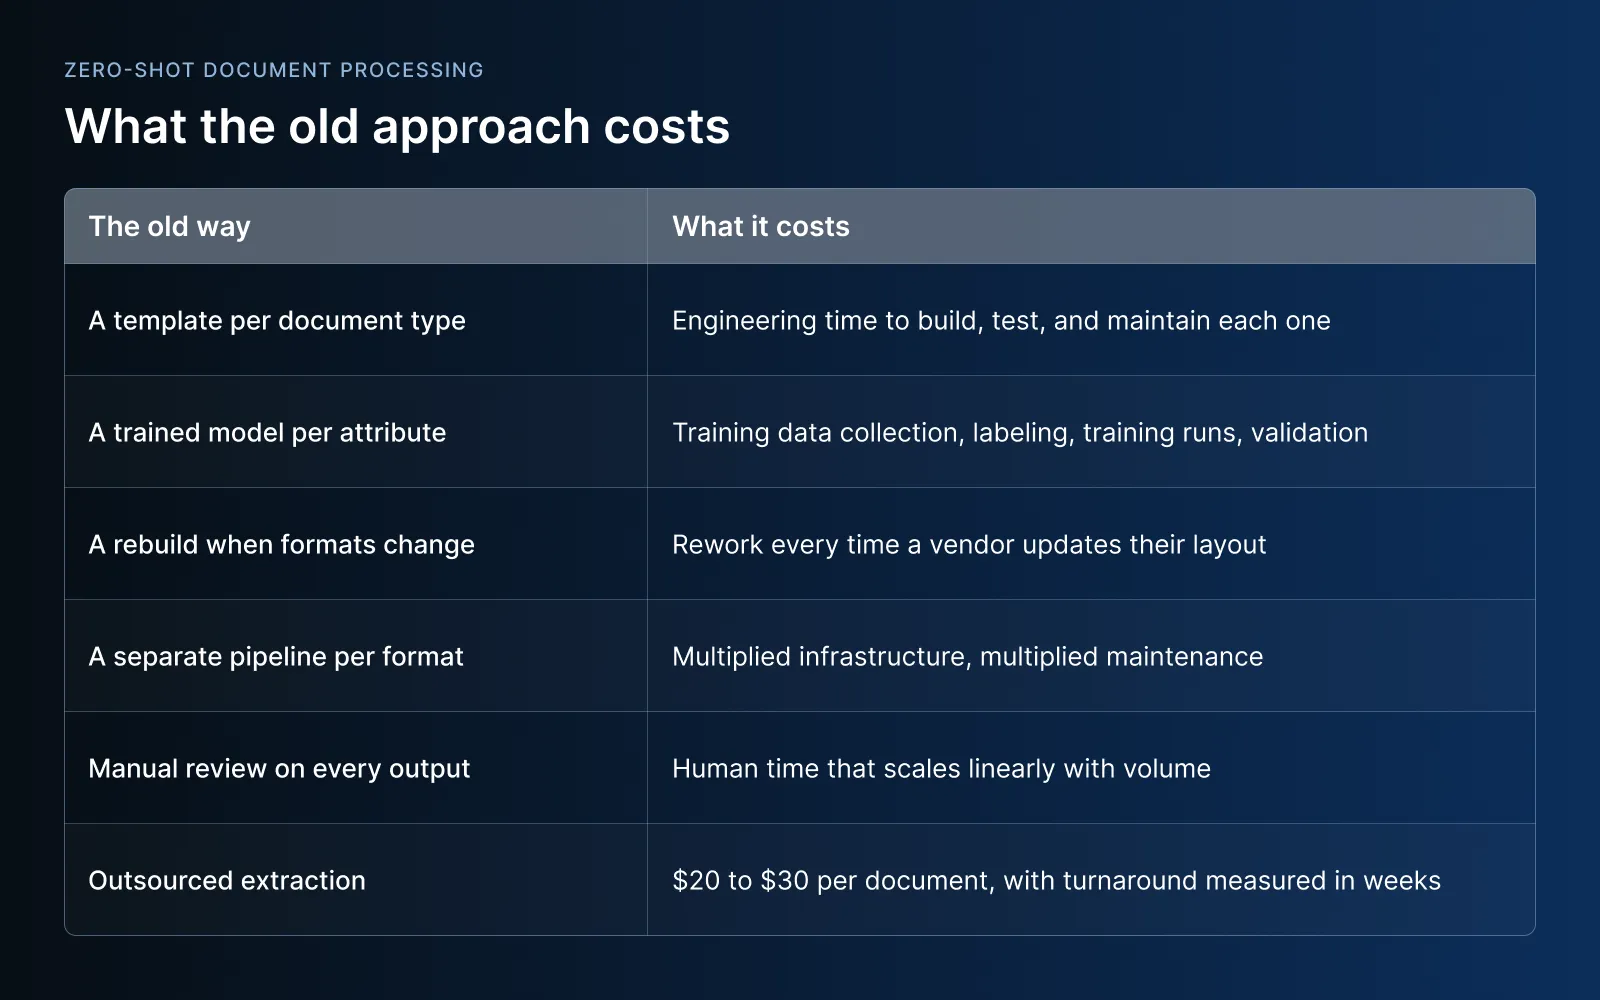This screenshot has height=1000, width=1600.
Task: Click the 'What it costs' column header
Action: point(1091,226)
